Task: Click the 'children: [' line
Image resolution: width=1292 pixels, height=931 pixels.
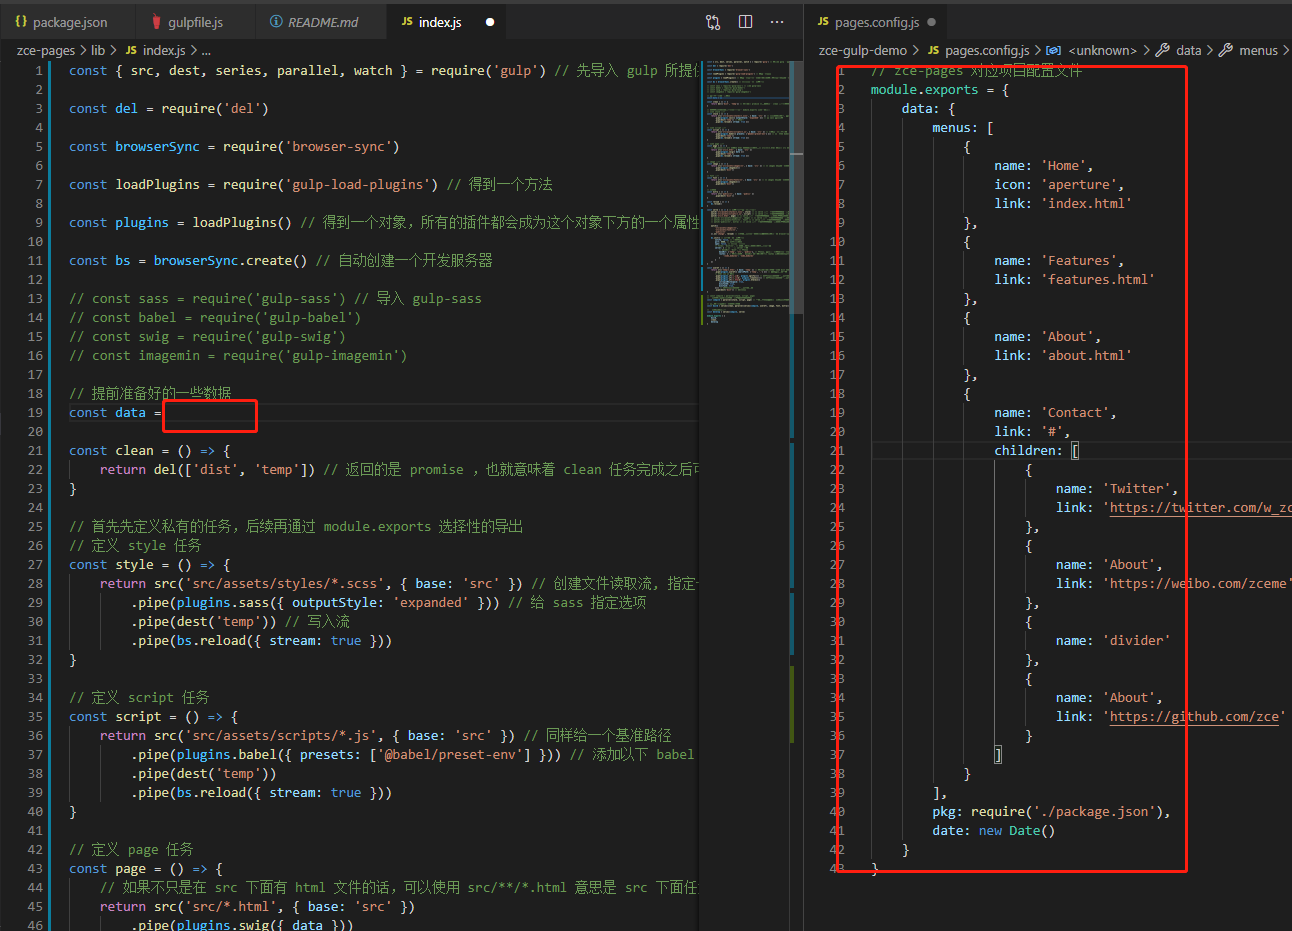Action: pyautogui.click(x=1036, y=451)
